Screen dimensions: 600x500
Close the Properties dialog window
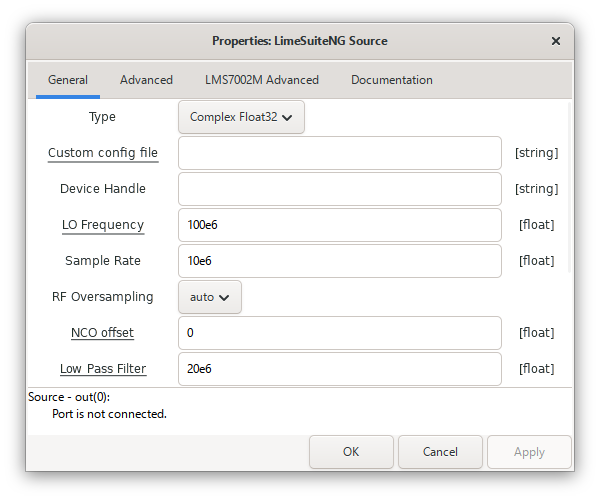[x=556, y=41]
